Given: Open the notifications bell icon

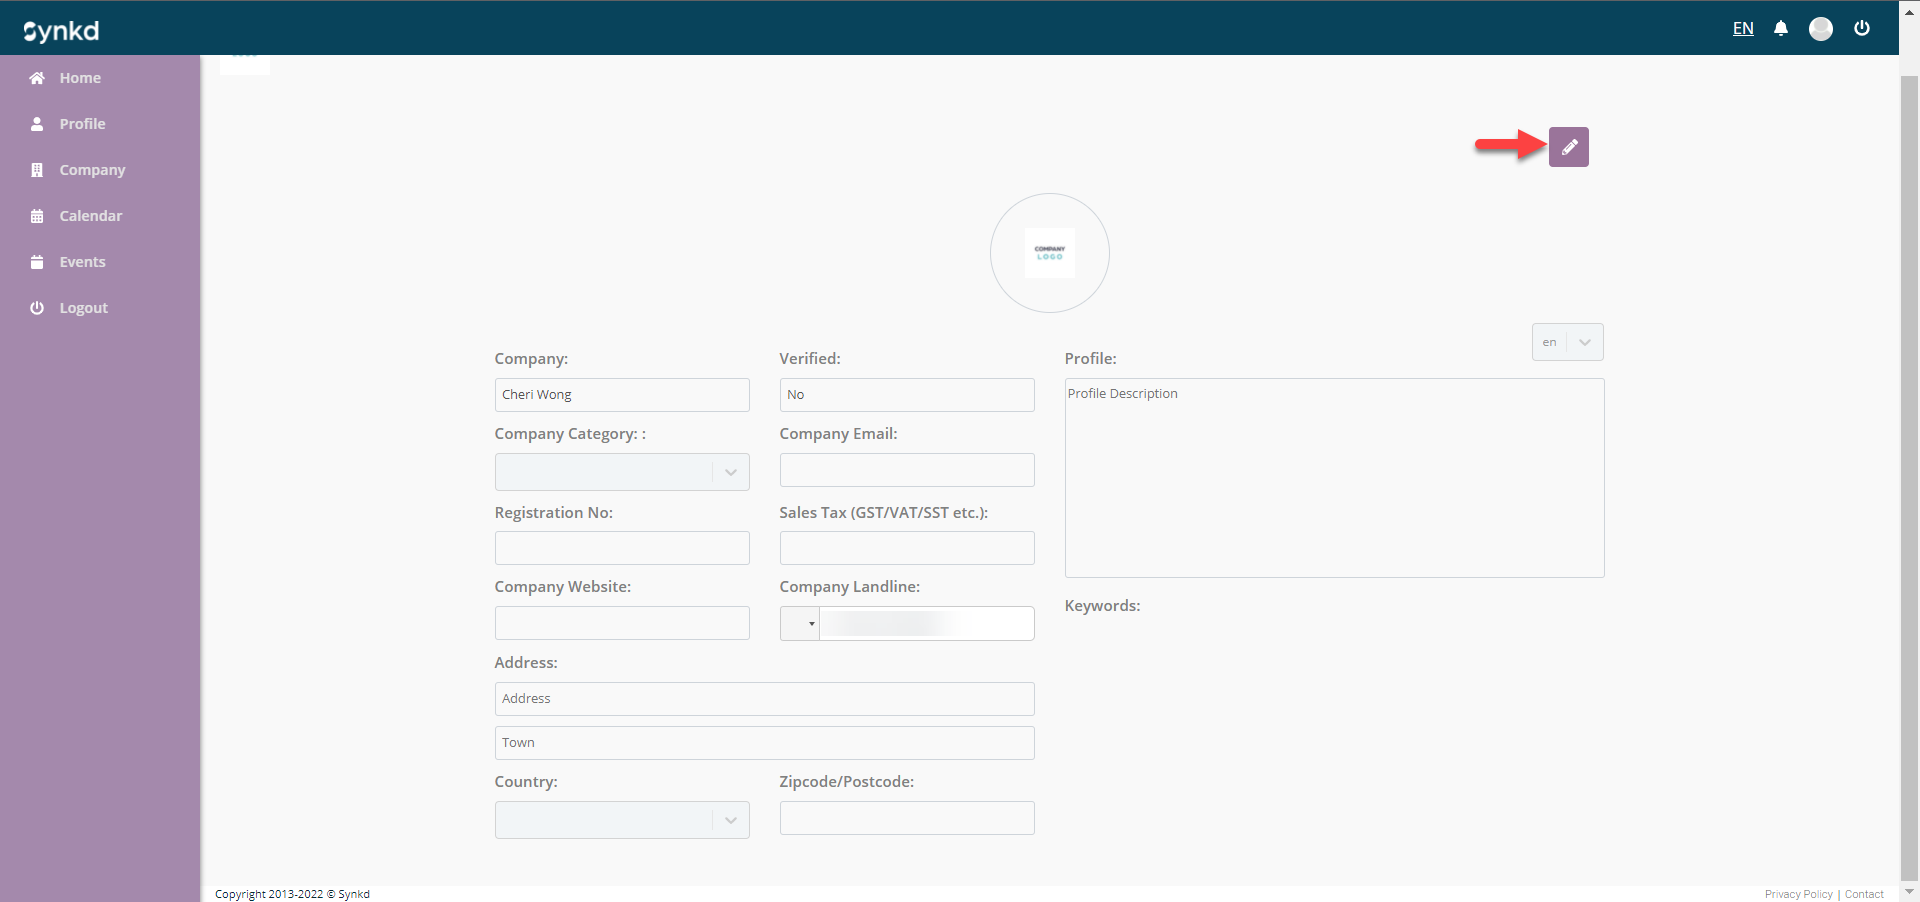Looking at the screenshot, I should 1780,28.
